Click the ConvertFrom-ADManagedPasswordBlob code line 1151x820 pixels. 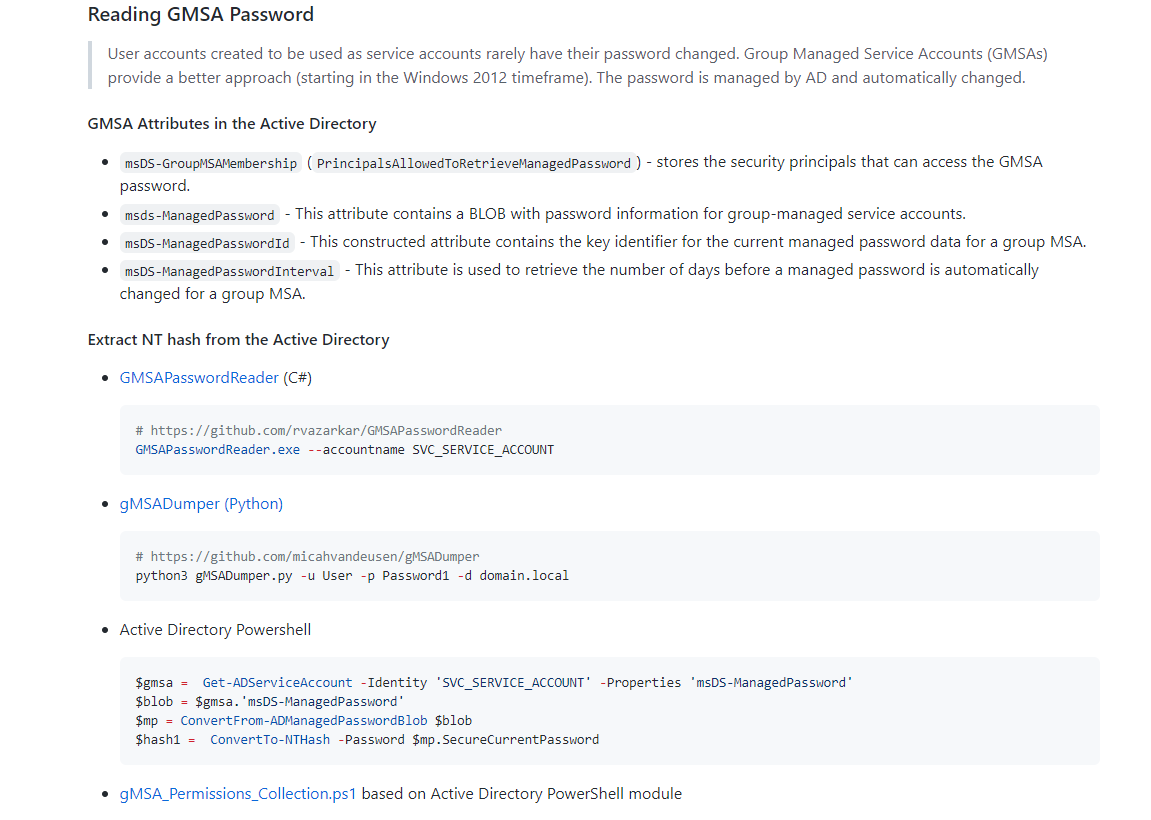[303, 721]
